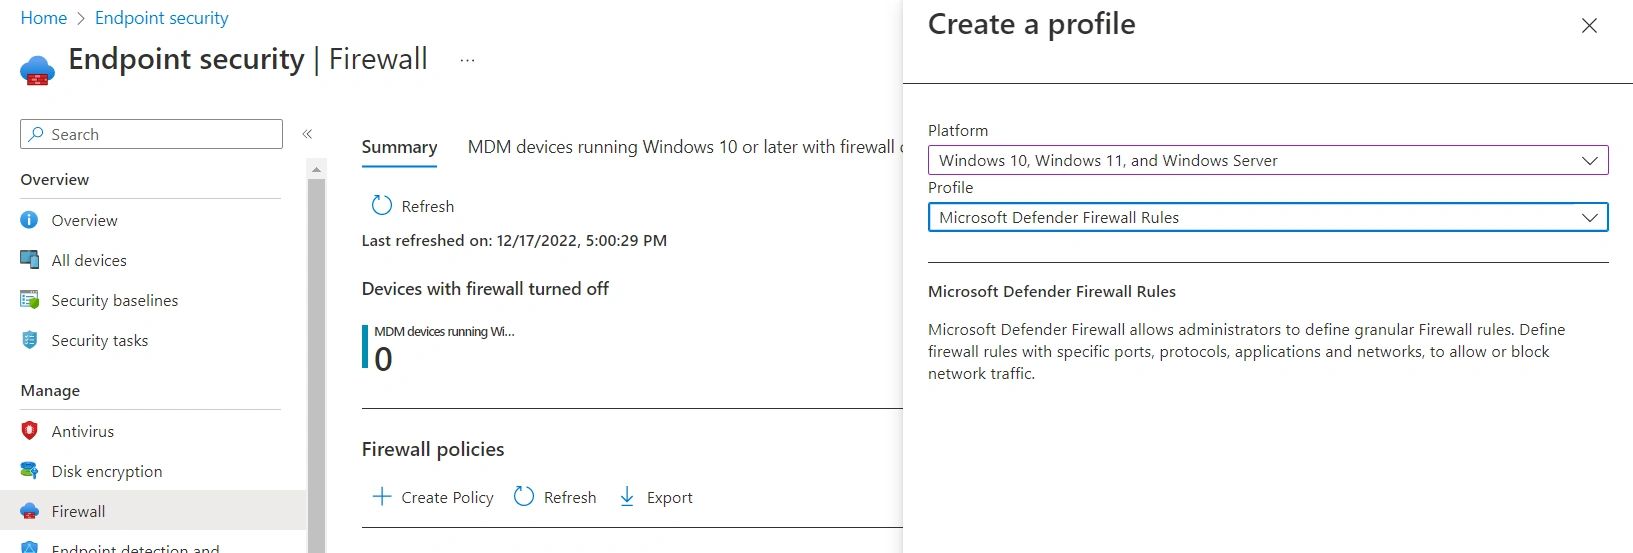The image size is (1633, 553).
Task: Click the Endpoint security breadcrumb link
Action: 162,18
